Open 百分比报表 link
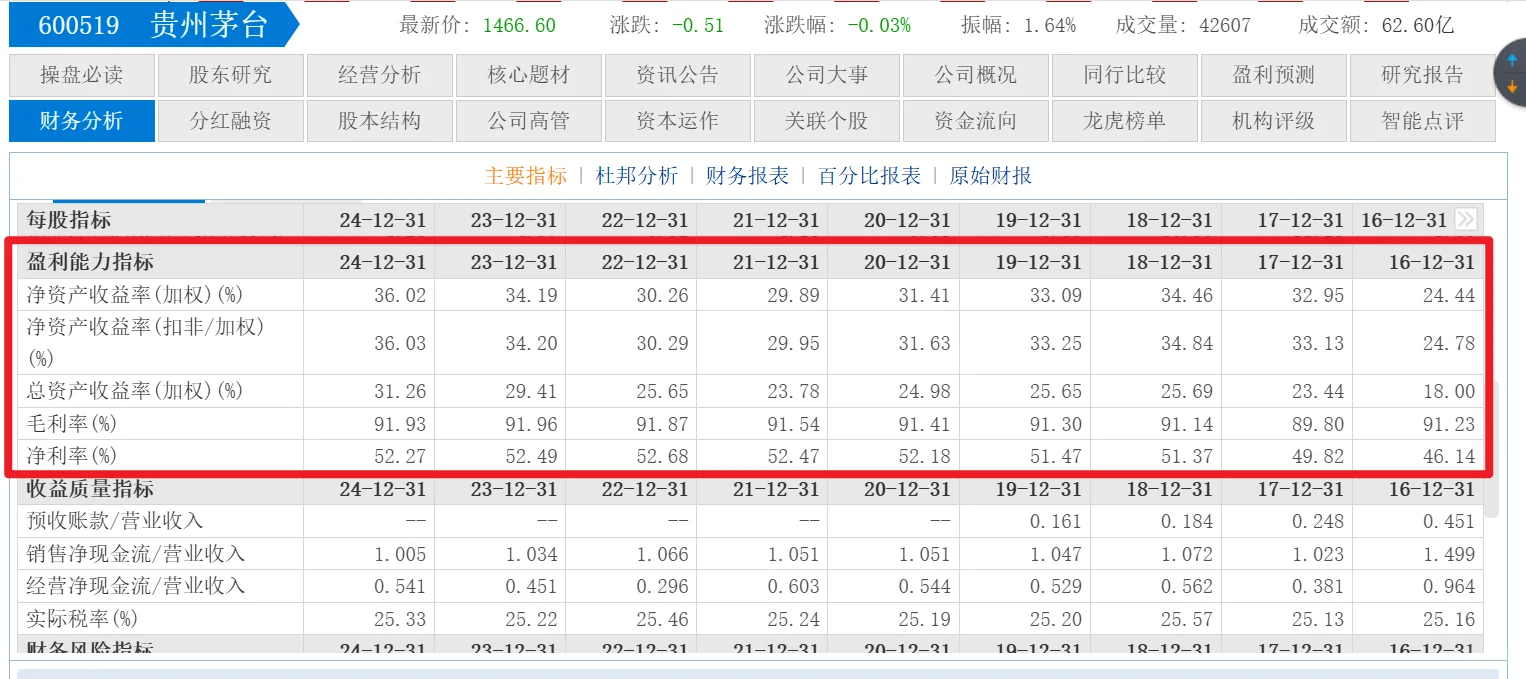 coord(869,176)
